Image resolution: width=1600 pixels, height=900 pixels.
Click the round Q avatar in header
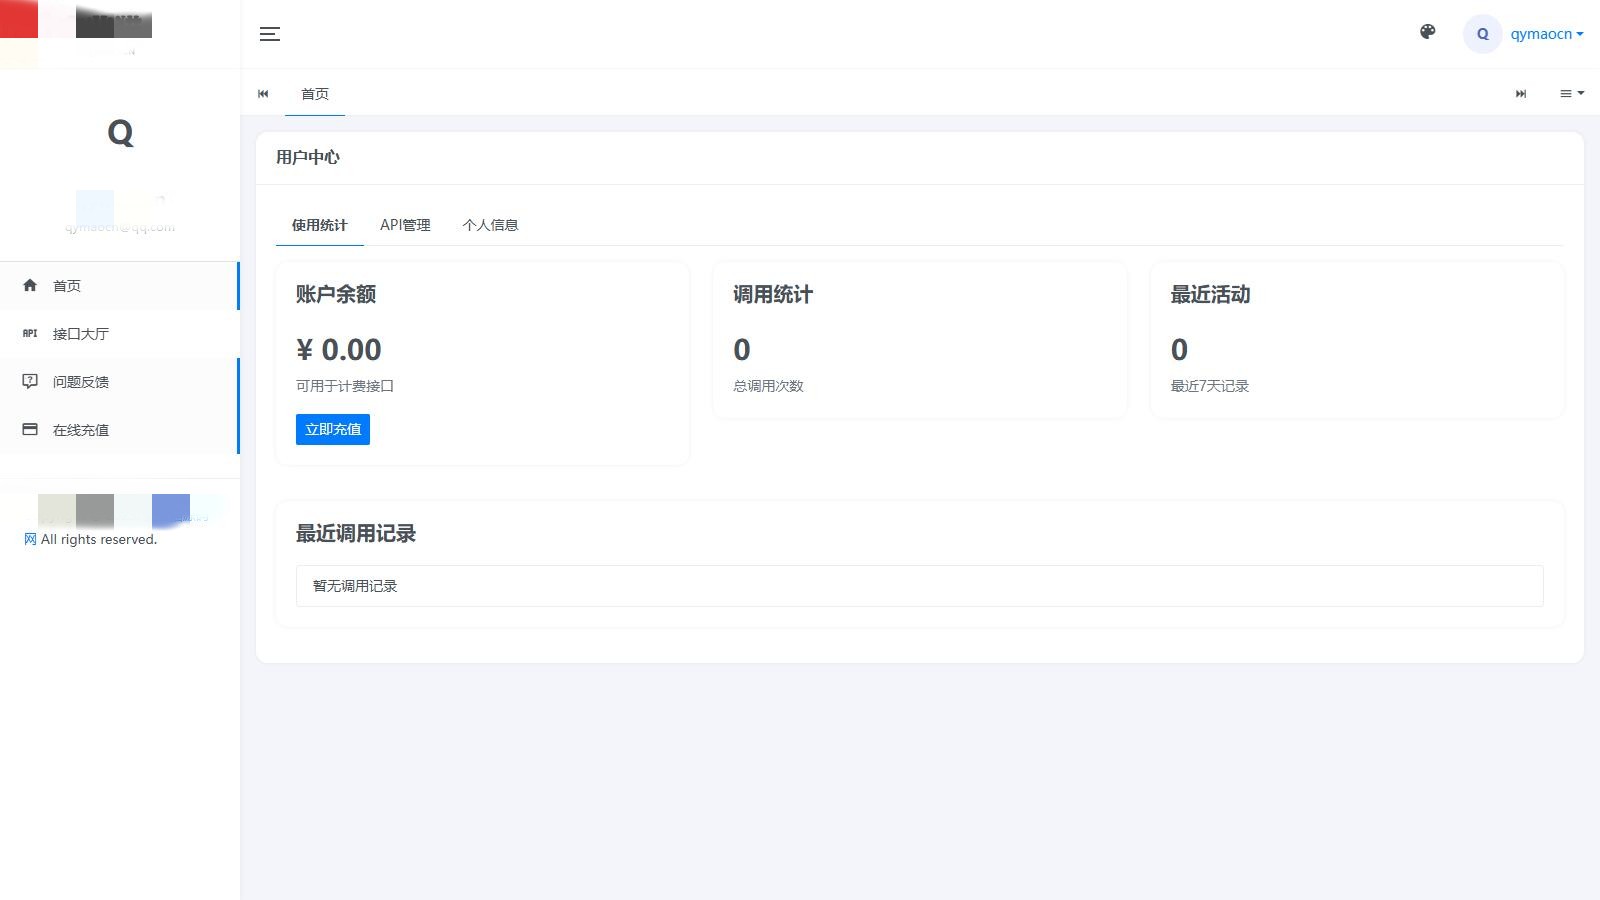point(1482,34)
